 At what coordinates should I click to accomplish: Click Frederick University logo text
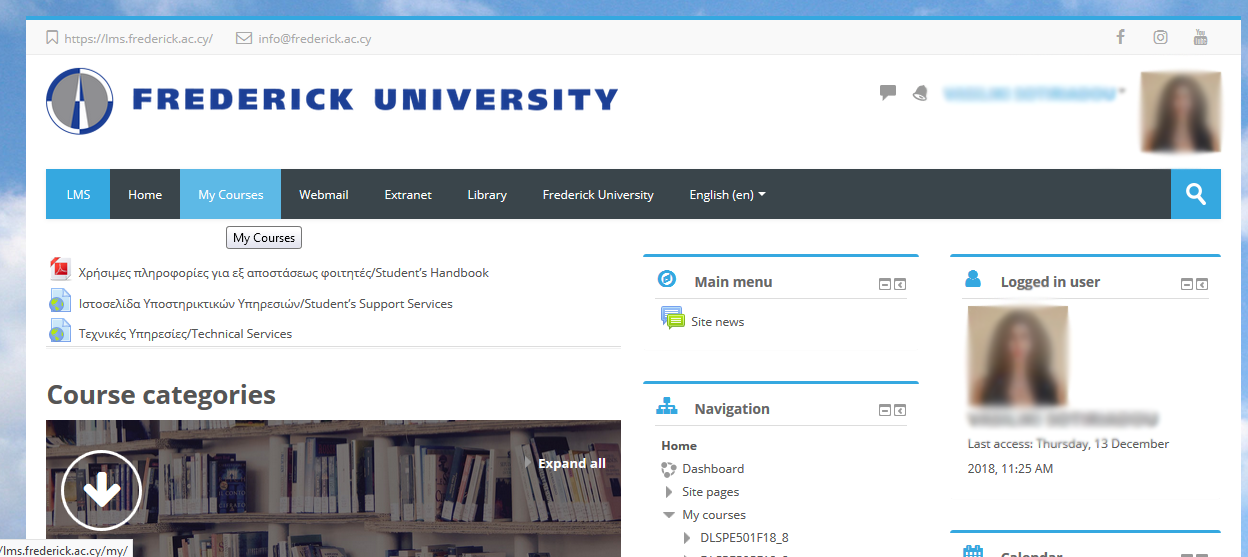tap(375, 99)
